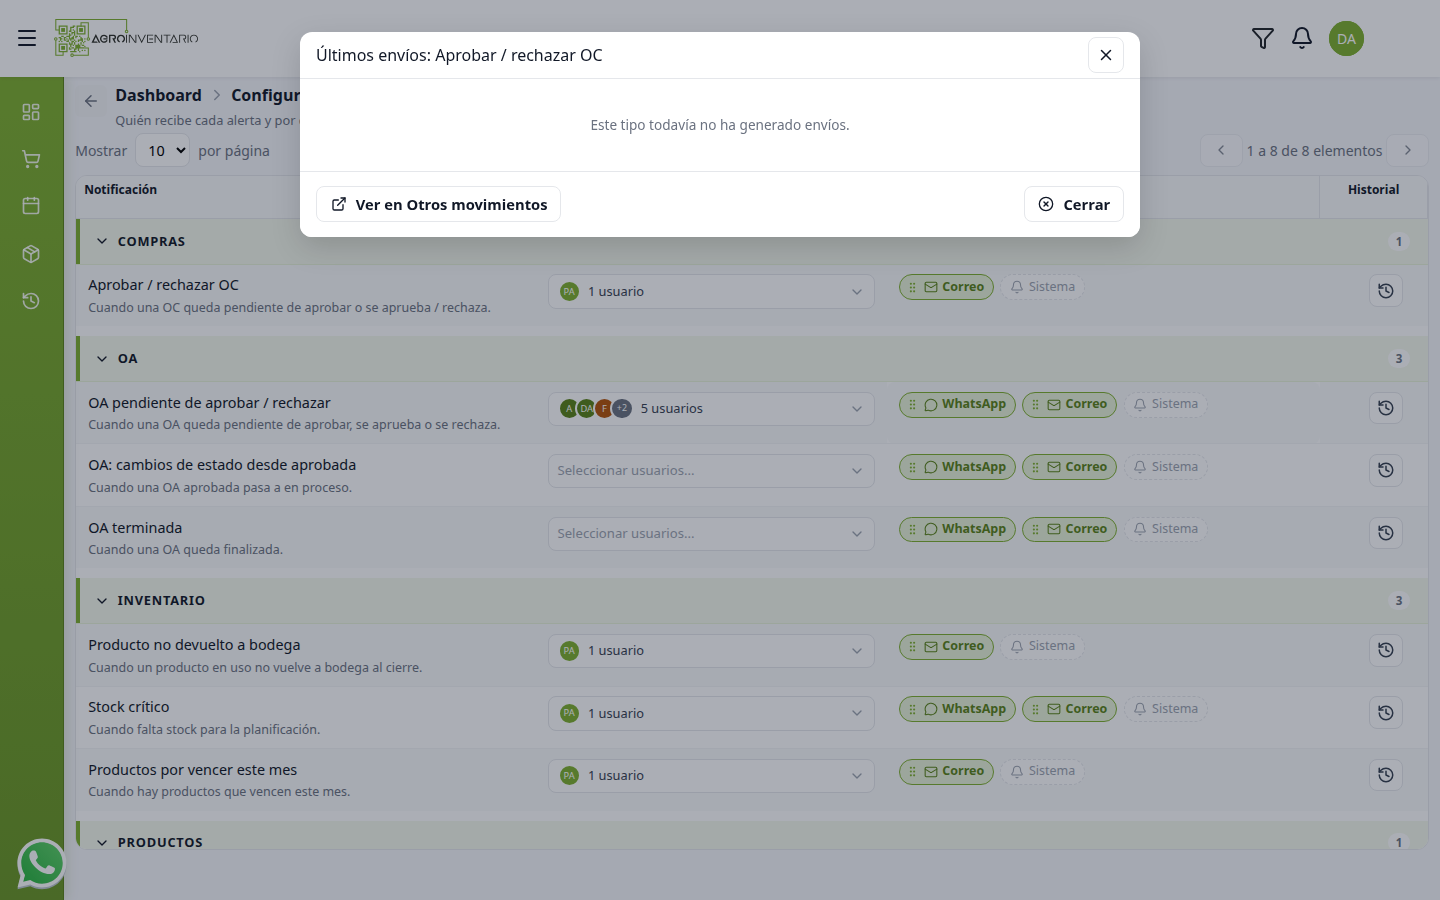The width and height of the screenshot is (1440, 900).
Task: Go to previous page of elements
Action: click(1221, 150)
